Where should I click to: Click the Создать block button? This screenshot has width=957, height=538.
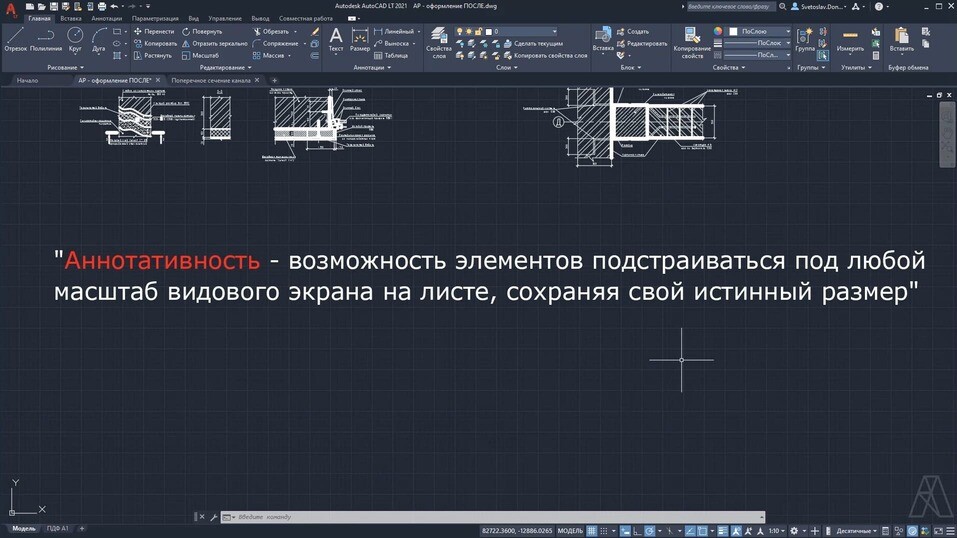click(x=633, y=31)
